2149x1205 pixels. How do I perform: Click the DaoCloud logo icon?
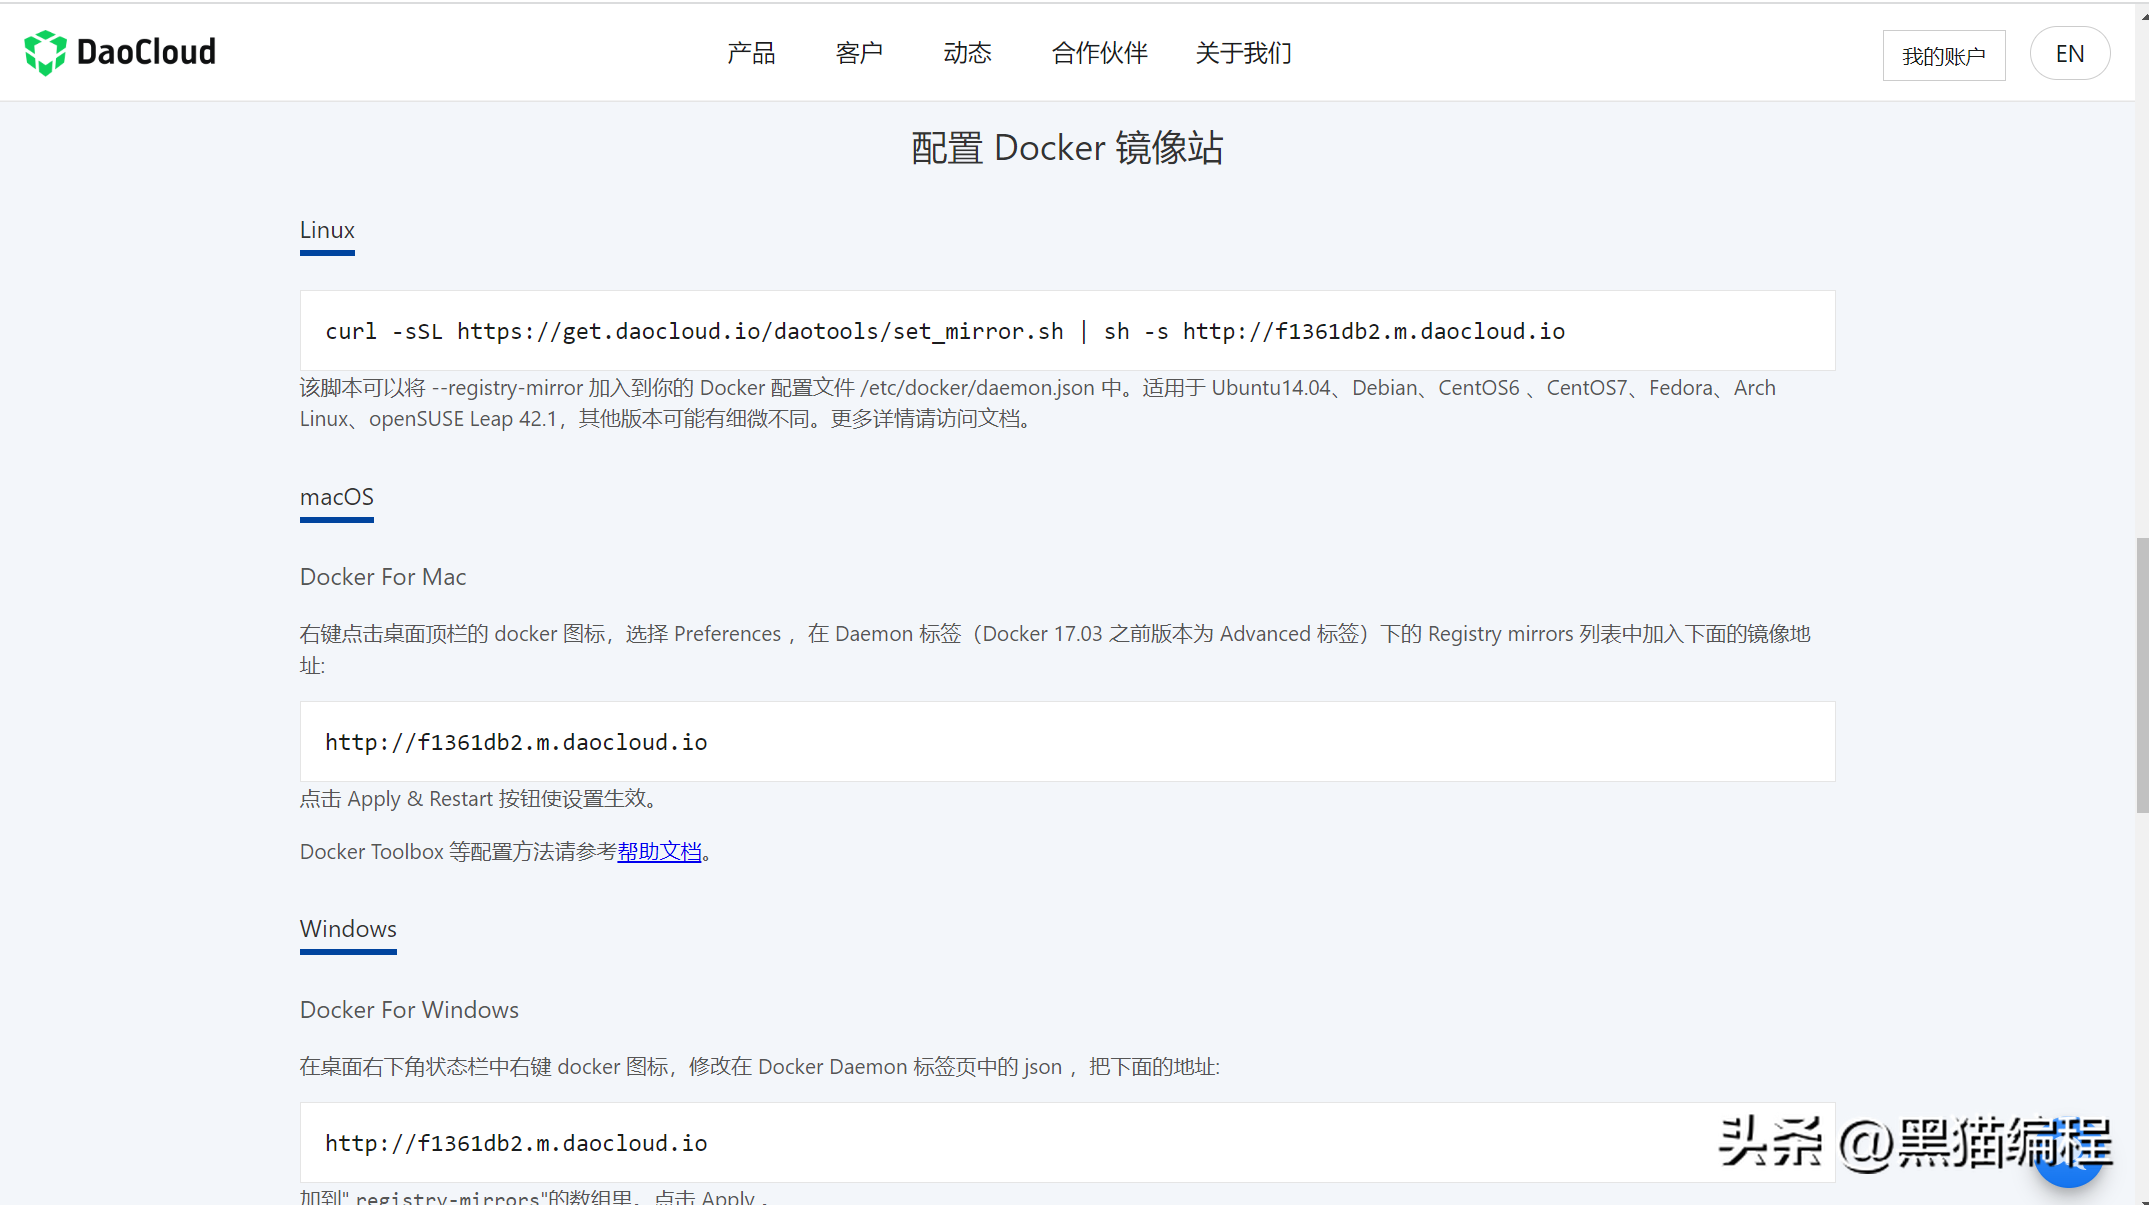[45, 52]
